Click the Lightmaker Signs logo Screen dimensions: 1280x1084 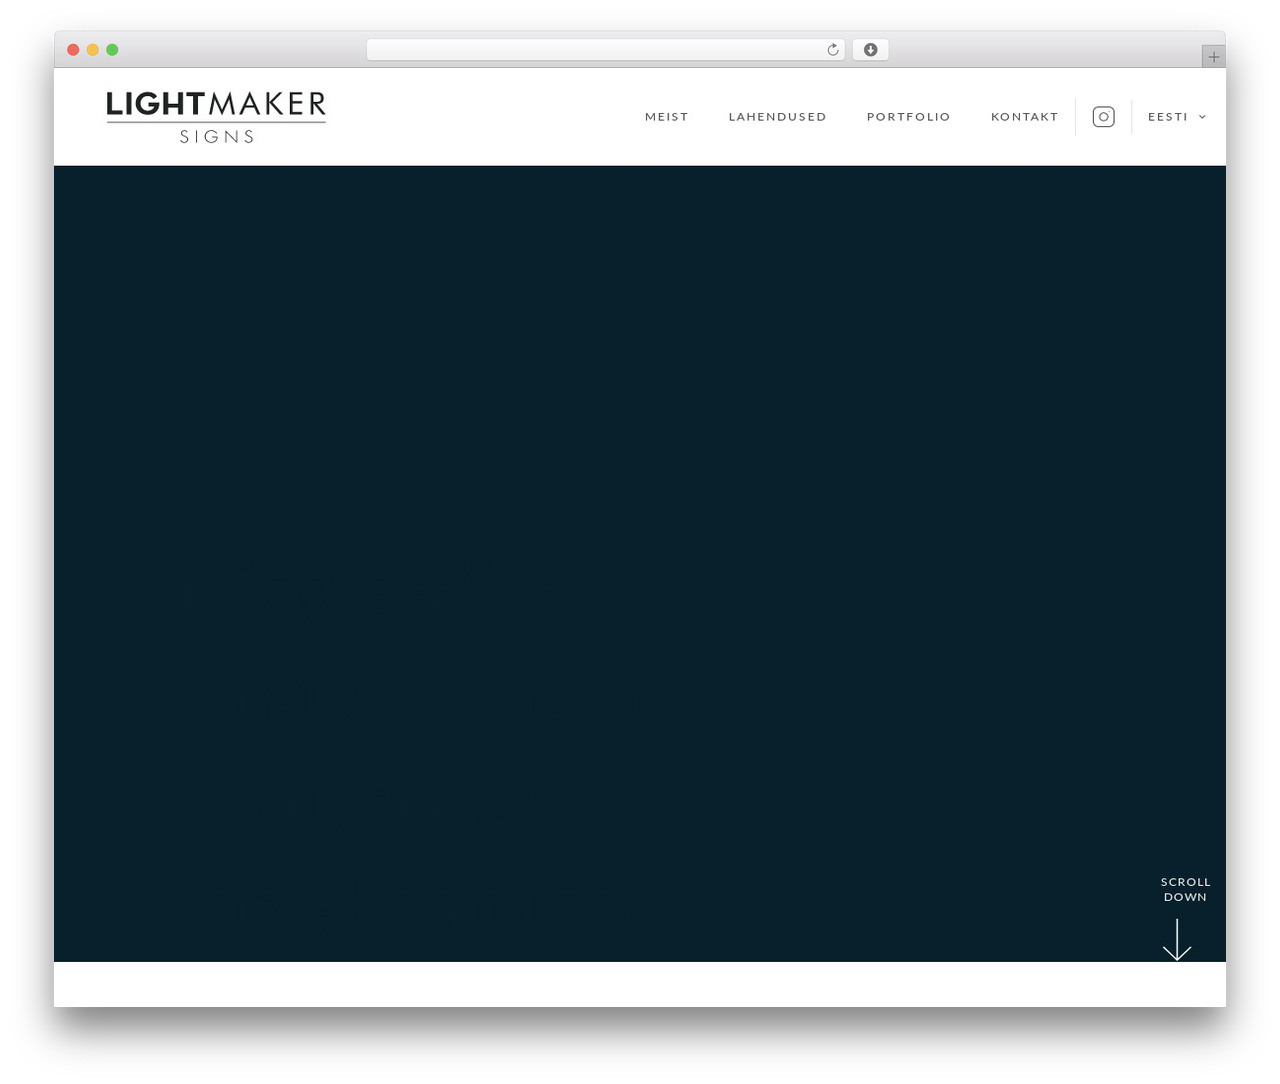click(216, 117)
